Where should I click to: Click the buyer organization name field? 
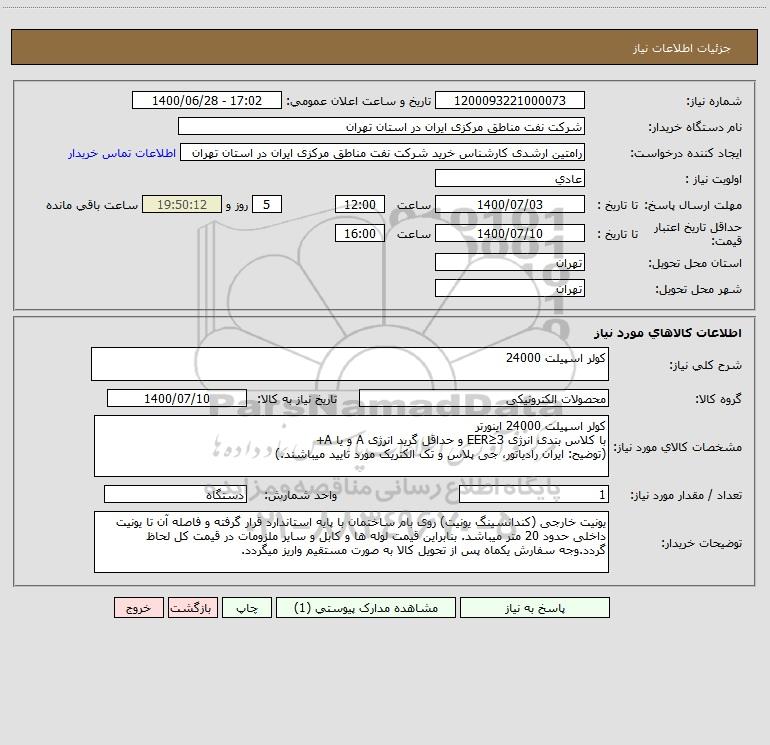pyautogui.click(x=381, y=126)
